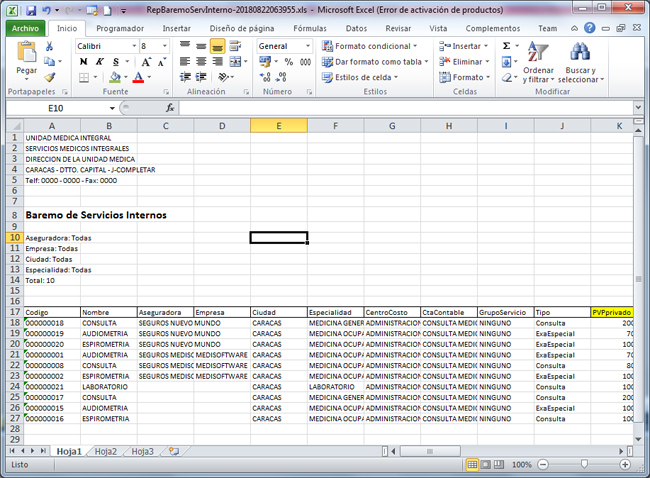This screenshot has height=478, width=650.
Task: Toggle bold formatting
Action: [83, 62]
